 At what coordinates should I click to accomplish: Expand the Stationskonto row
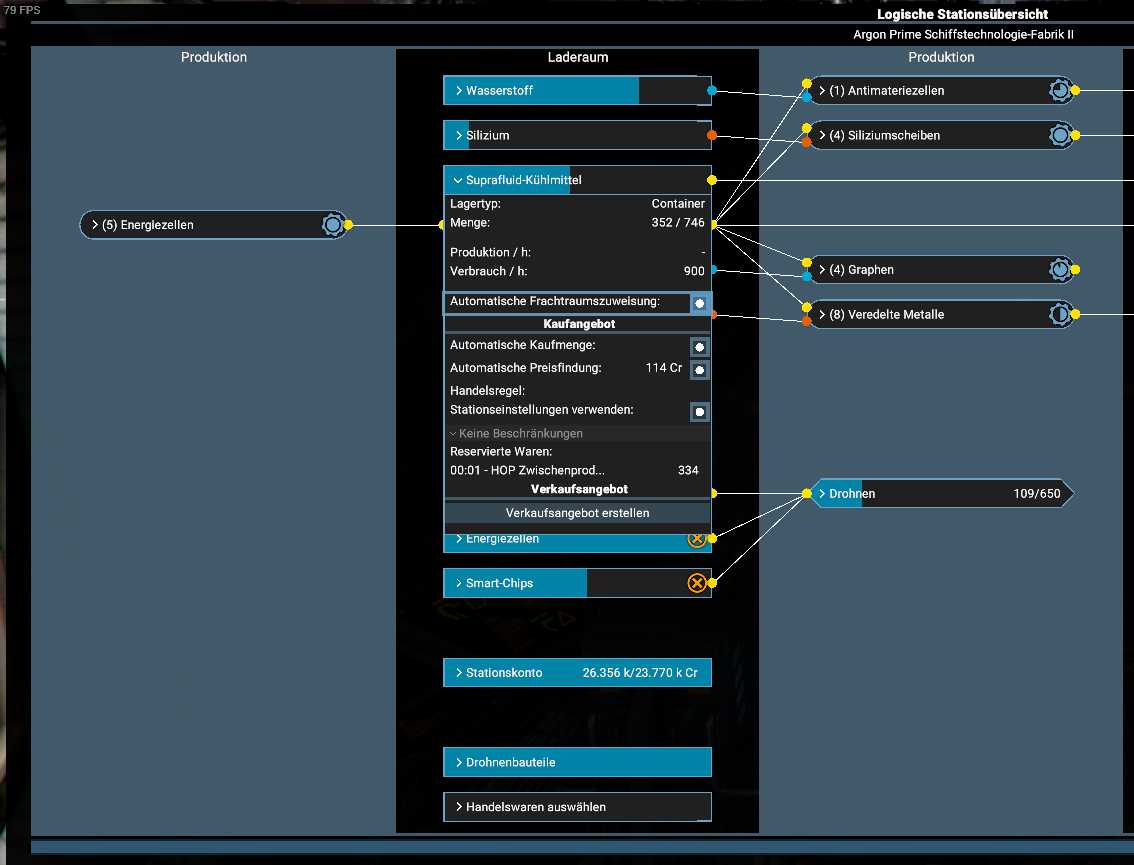point(577,673)
